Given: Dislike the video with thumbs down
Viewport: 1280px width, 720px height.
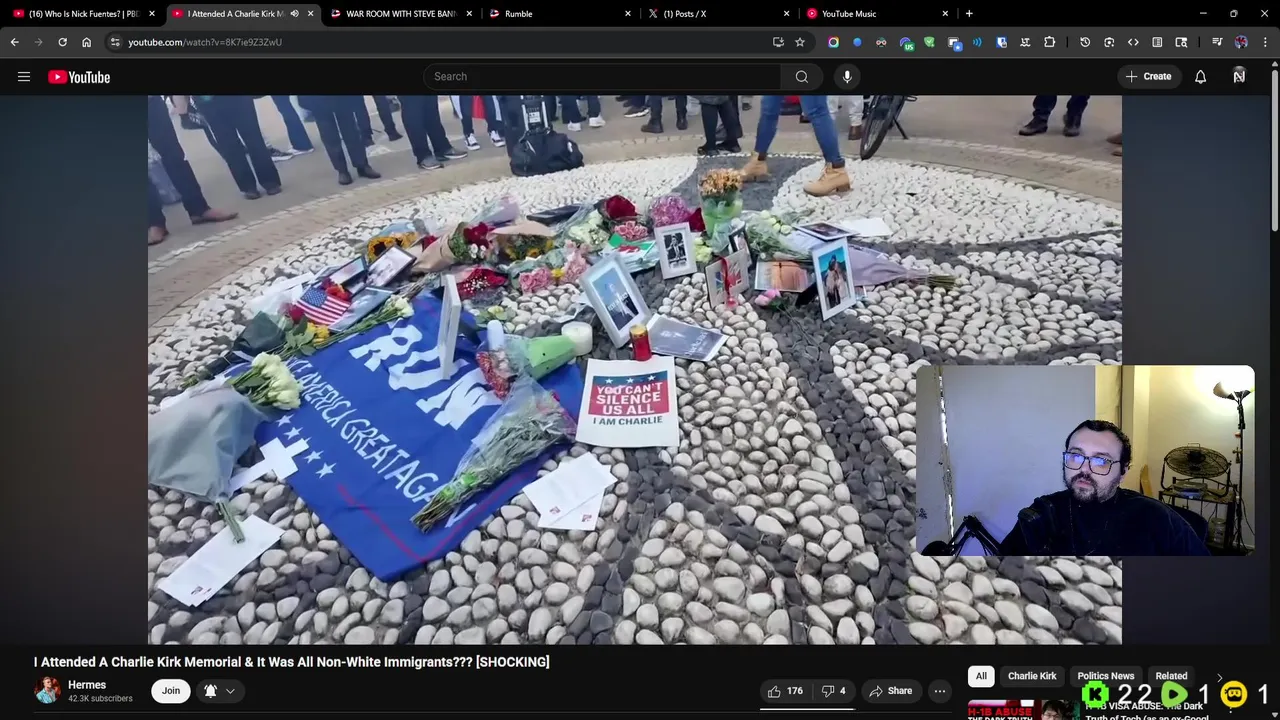Looking at the screenshot, I should tap(834, 691).
